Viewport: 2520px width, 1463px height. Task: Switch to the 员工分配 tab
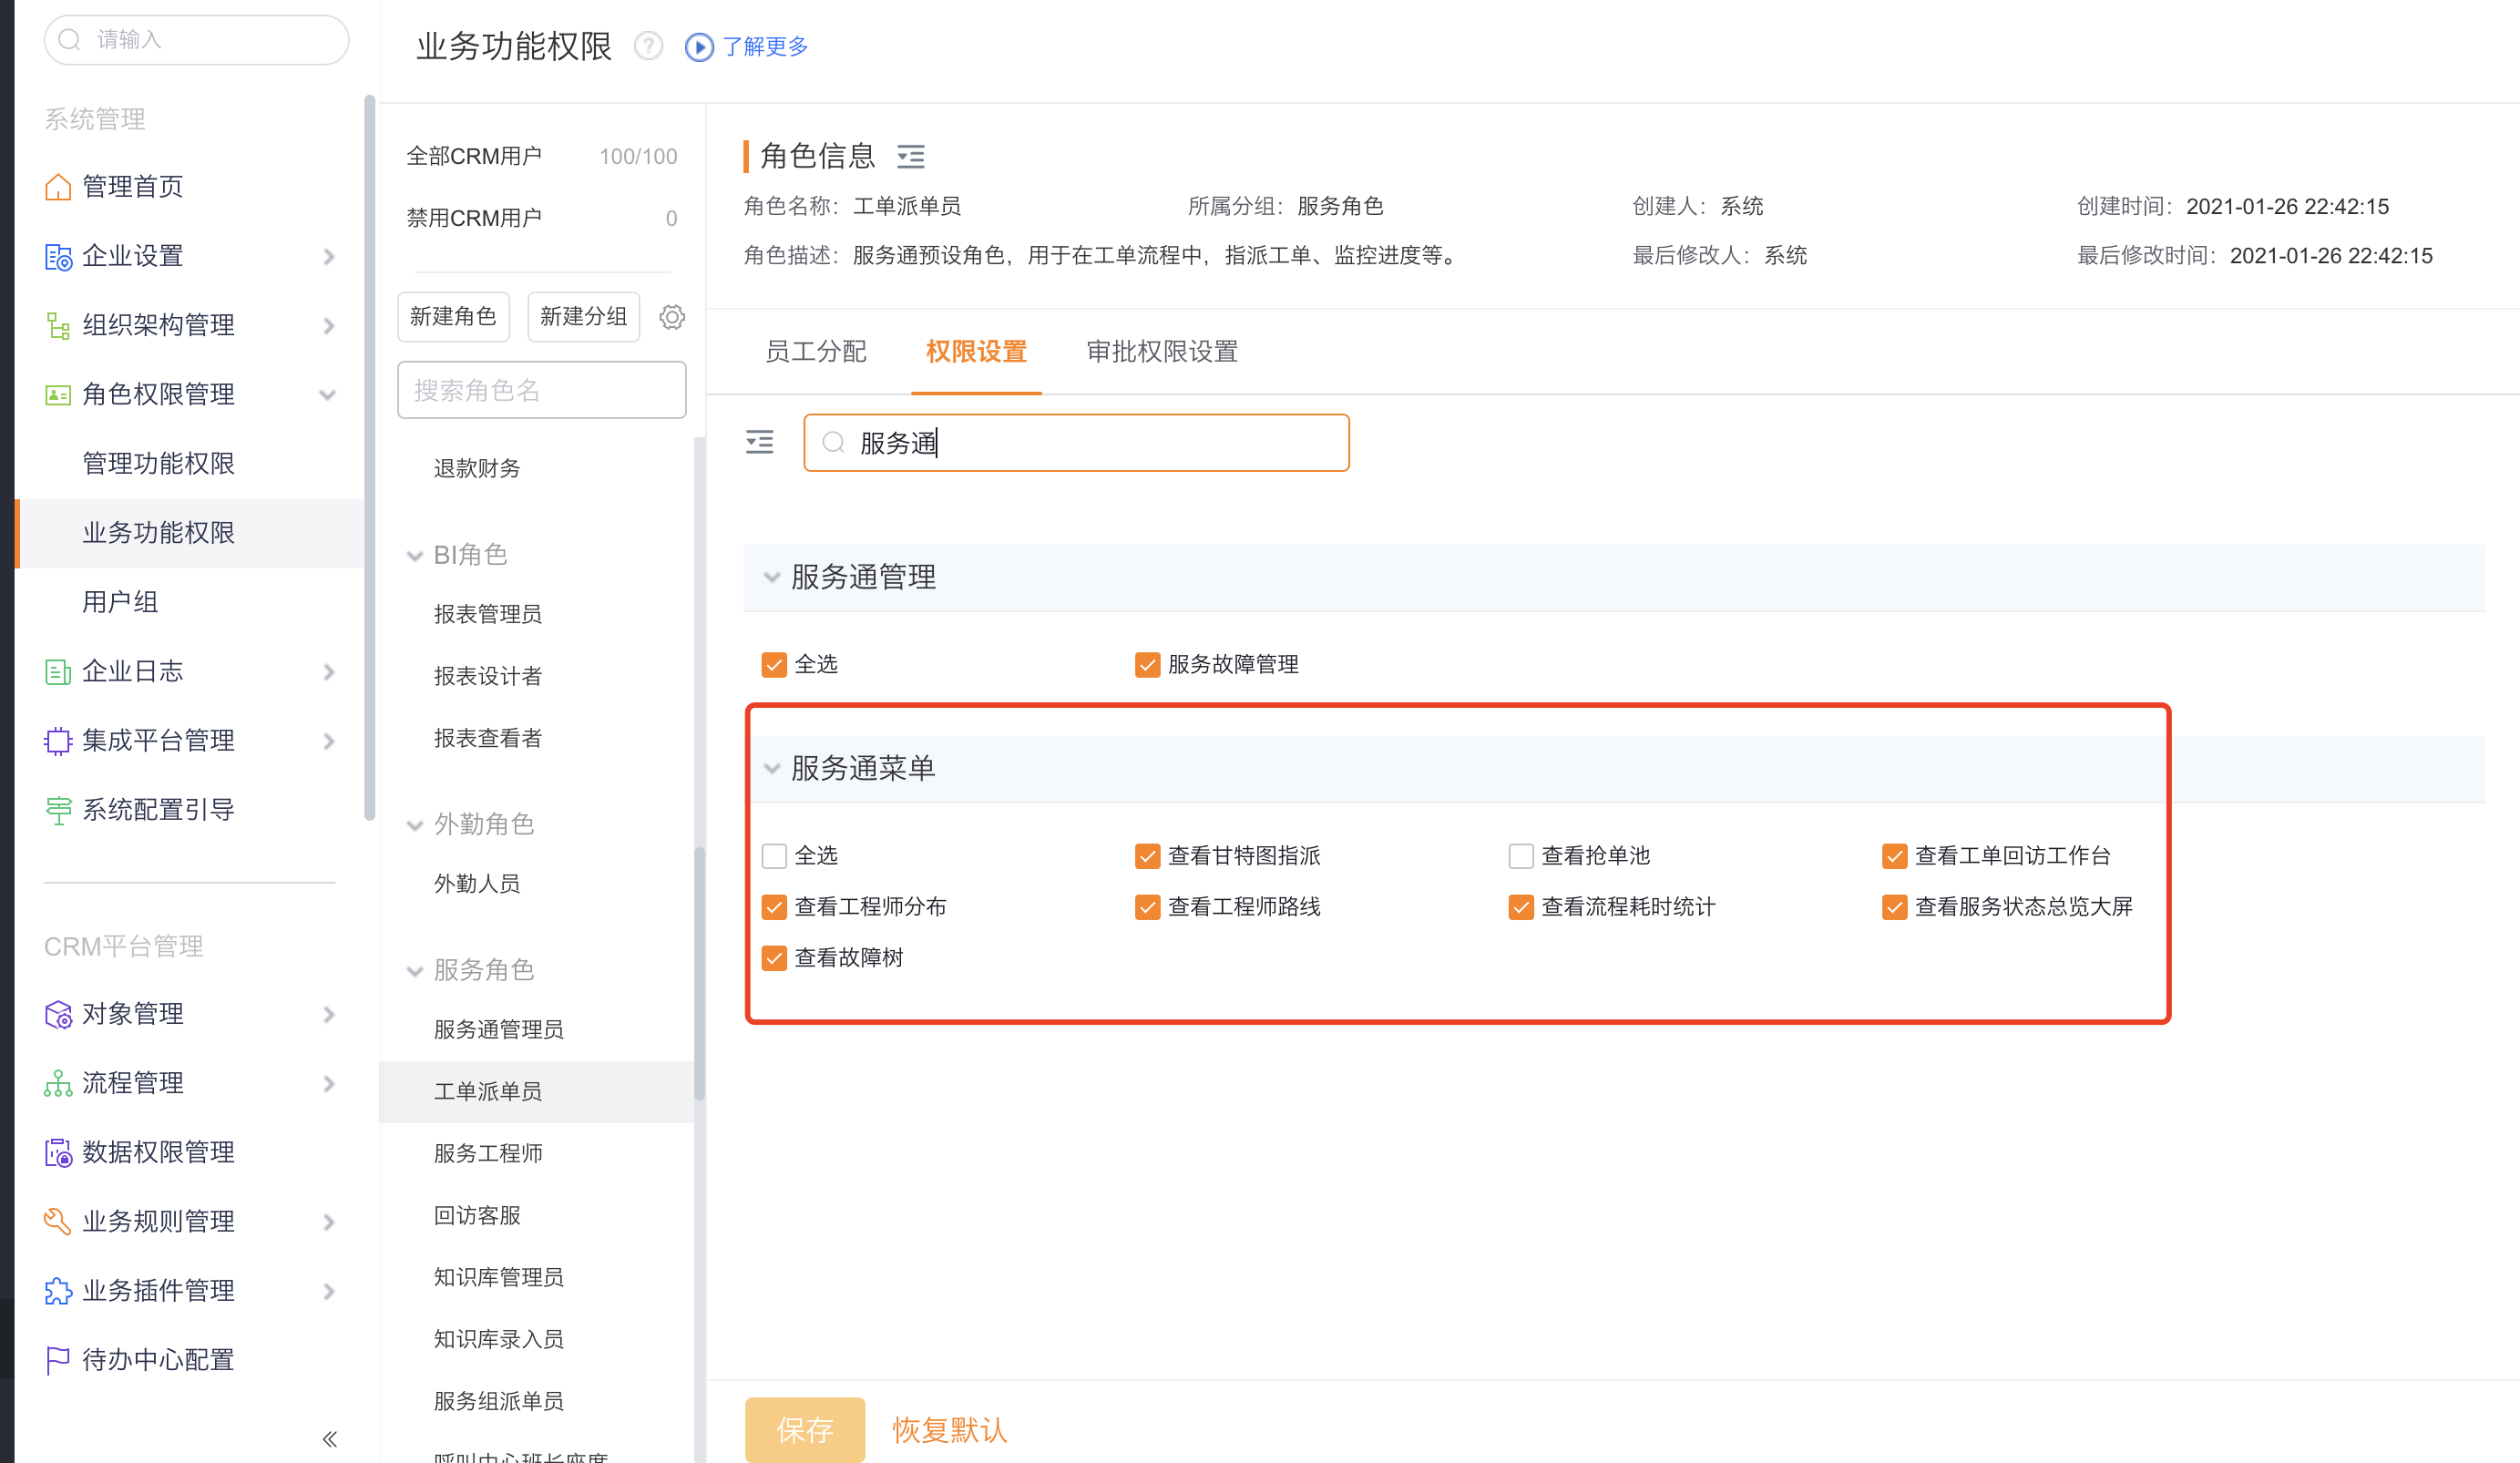(x=816, y=352)
